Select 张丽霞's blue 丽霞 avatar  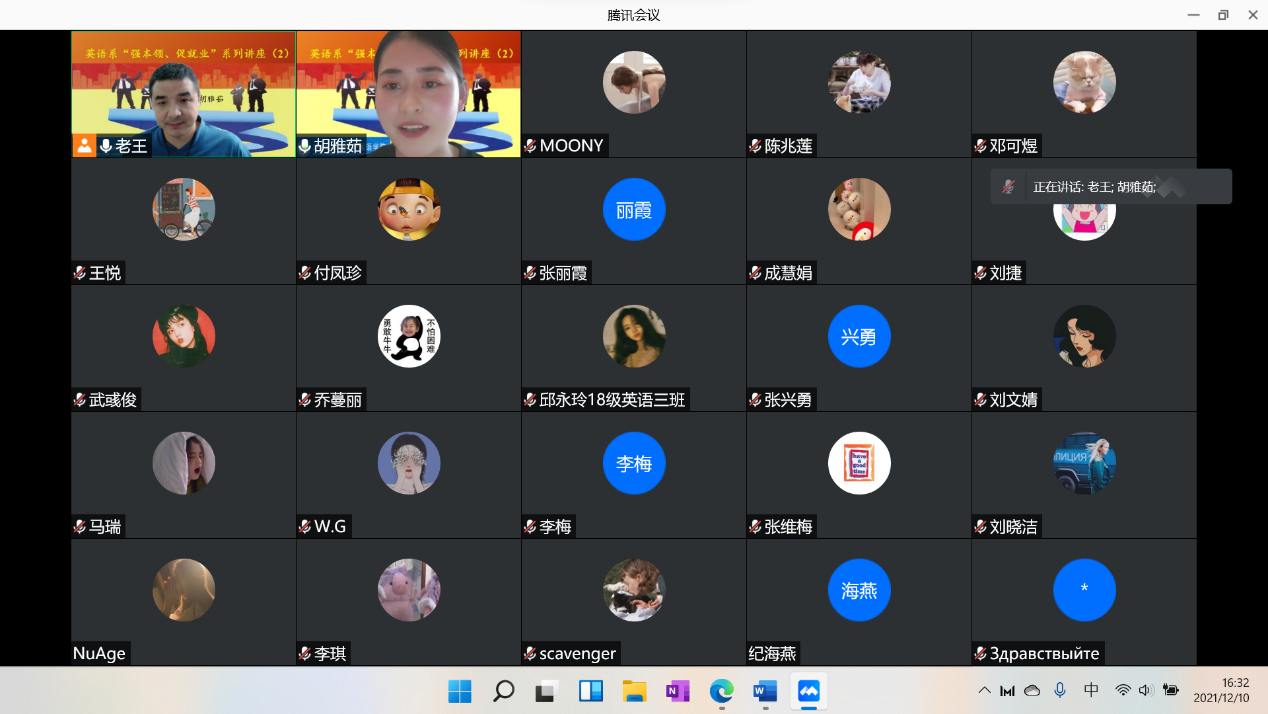coord(634,210)
